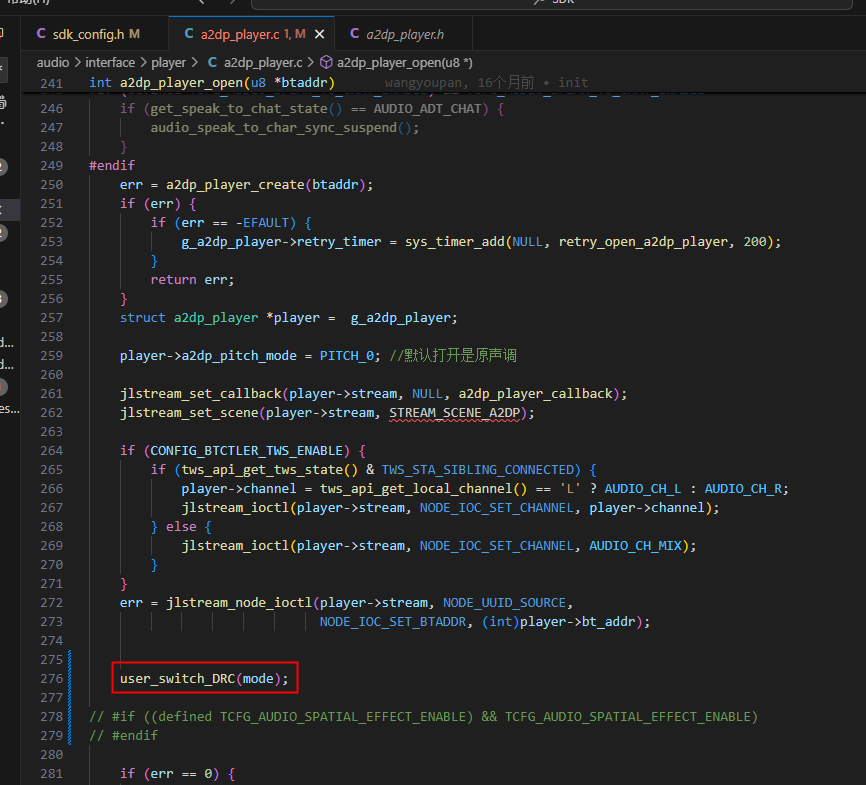This screenshot has width=866, height=785.
Task: Click the git blame note by wangyoupan
Action: click(487, 83)
